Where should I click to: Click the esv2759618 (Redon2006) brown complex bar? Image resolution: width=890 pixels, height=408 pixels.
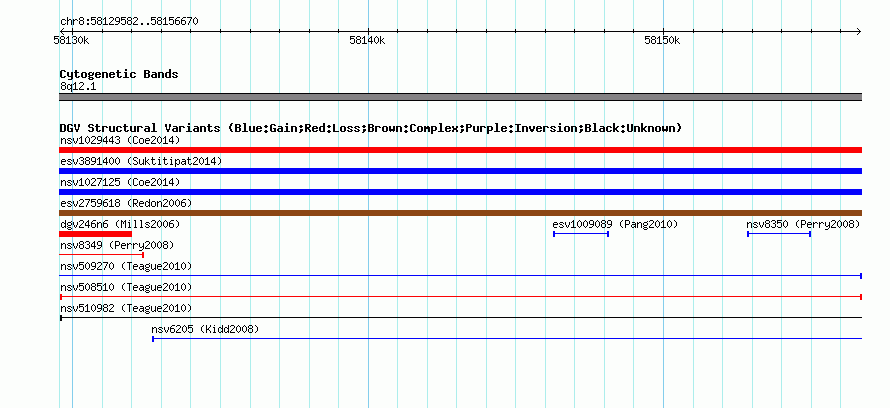[460, 213]
